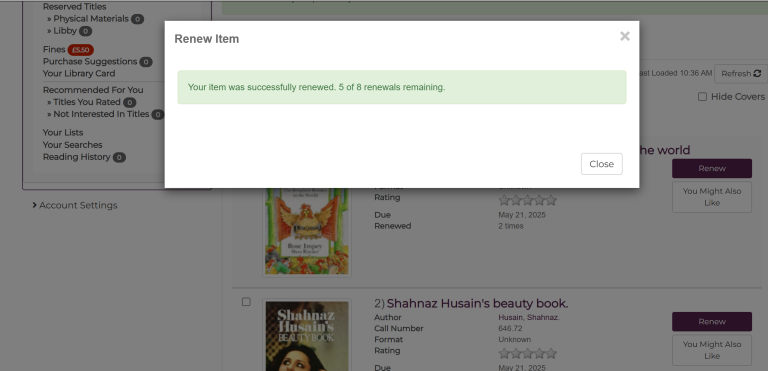This screenshot has height=371, width=768.
Task: Open Recommended For You link
Action: click(x=93, y=90)
